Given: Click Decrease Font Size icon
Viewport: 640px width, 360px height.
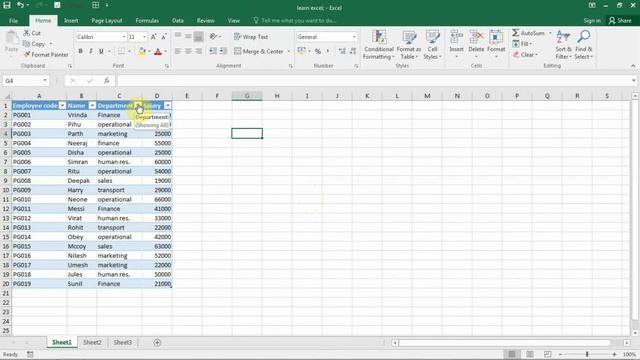Looking at the screenshot, I should tap(164, 37).
